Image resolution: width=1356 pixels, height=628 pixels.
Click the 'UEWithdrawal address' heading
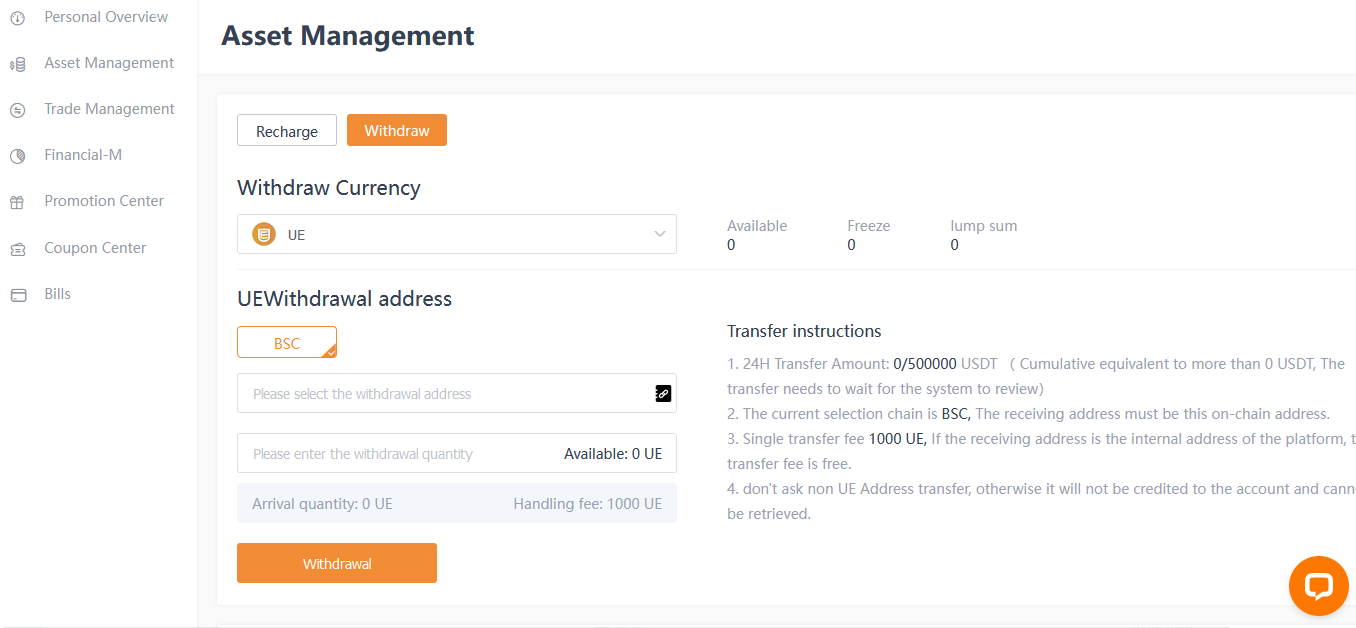click(x=344, y=298)
